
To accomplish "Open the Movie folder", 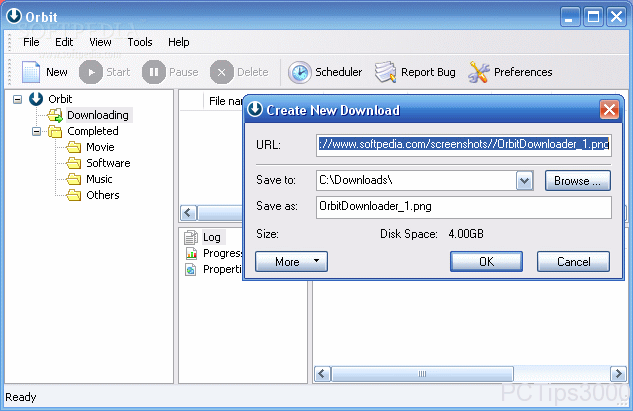I will [74, 147].
